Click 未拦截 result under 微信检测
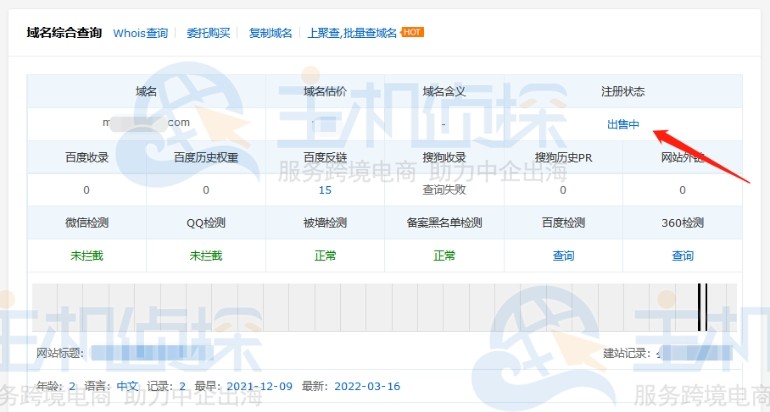 (87, 255)
